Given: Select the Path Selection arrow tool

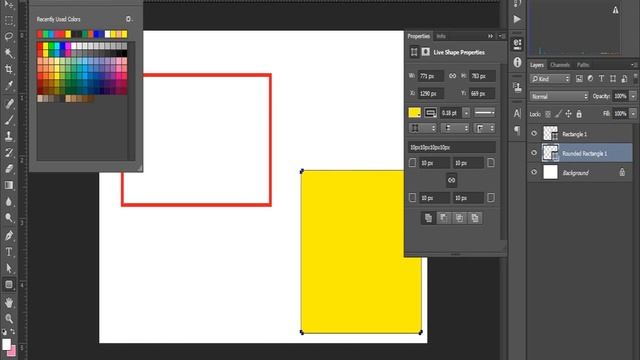Looking at the screenshot, I should [9, 268].
